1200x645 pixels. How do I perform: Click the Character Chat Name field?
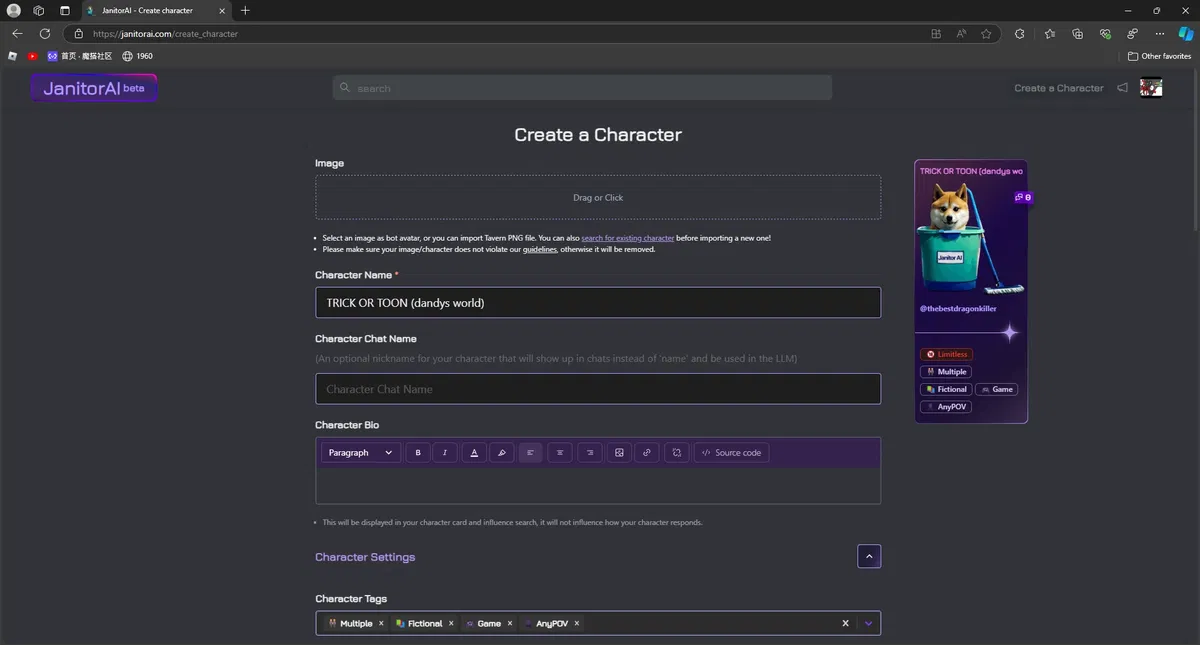(x=597, y=389)
